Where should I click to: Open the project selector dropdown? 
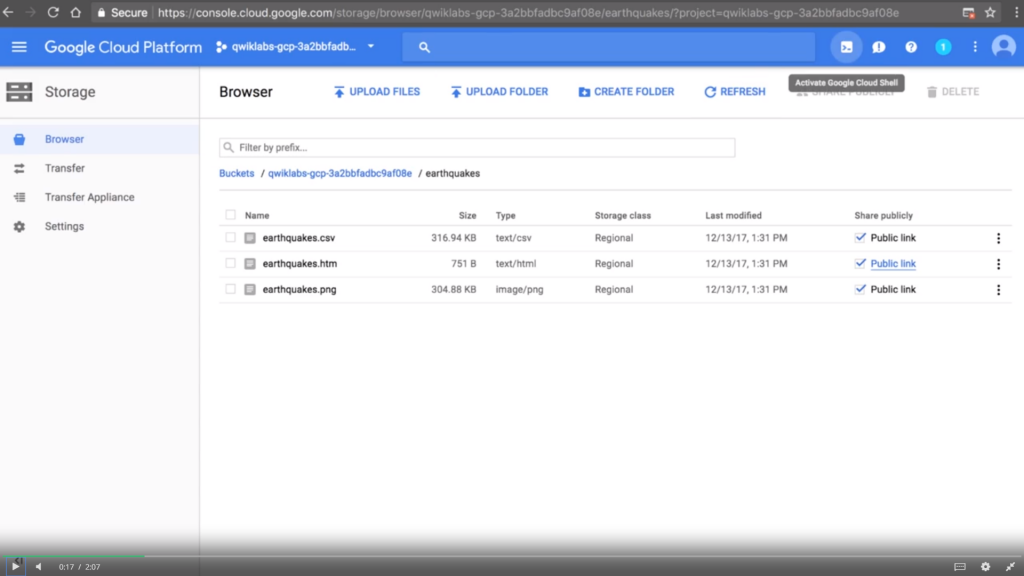295,47
